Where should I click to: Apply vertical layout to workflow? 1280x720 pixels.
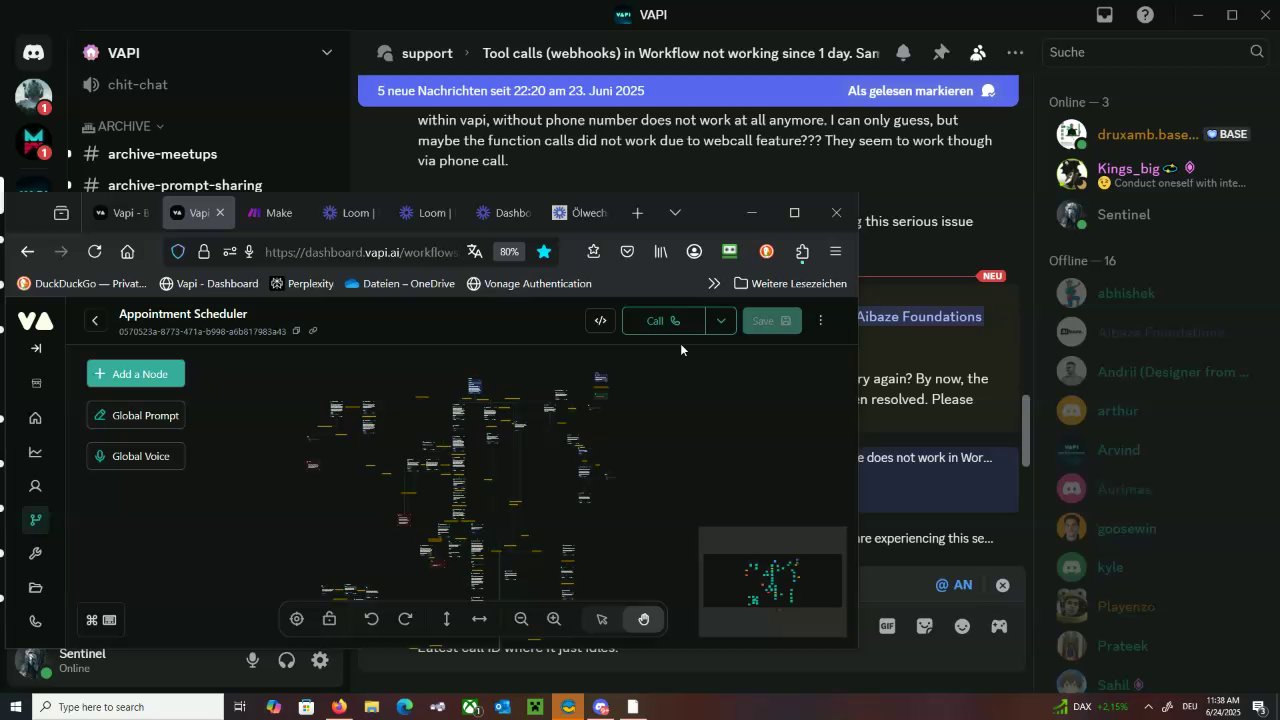(447, 619)
